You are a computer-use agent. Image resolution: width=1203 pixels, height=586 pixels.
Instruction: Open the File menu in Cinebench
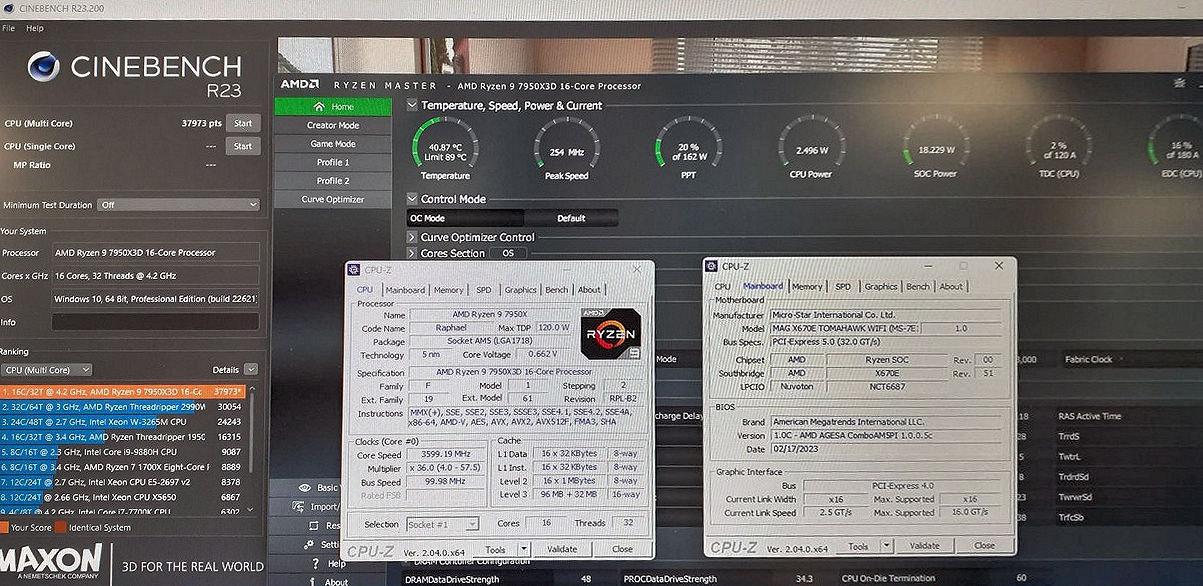tap(9, 28)
